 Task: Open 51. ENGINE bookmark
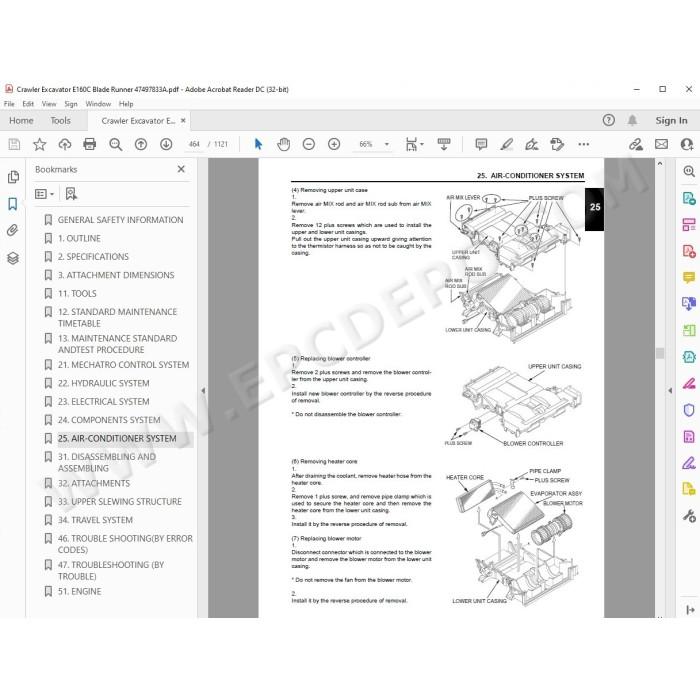(x=79, y=592)
